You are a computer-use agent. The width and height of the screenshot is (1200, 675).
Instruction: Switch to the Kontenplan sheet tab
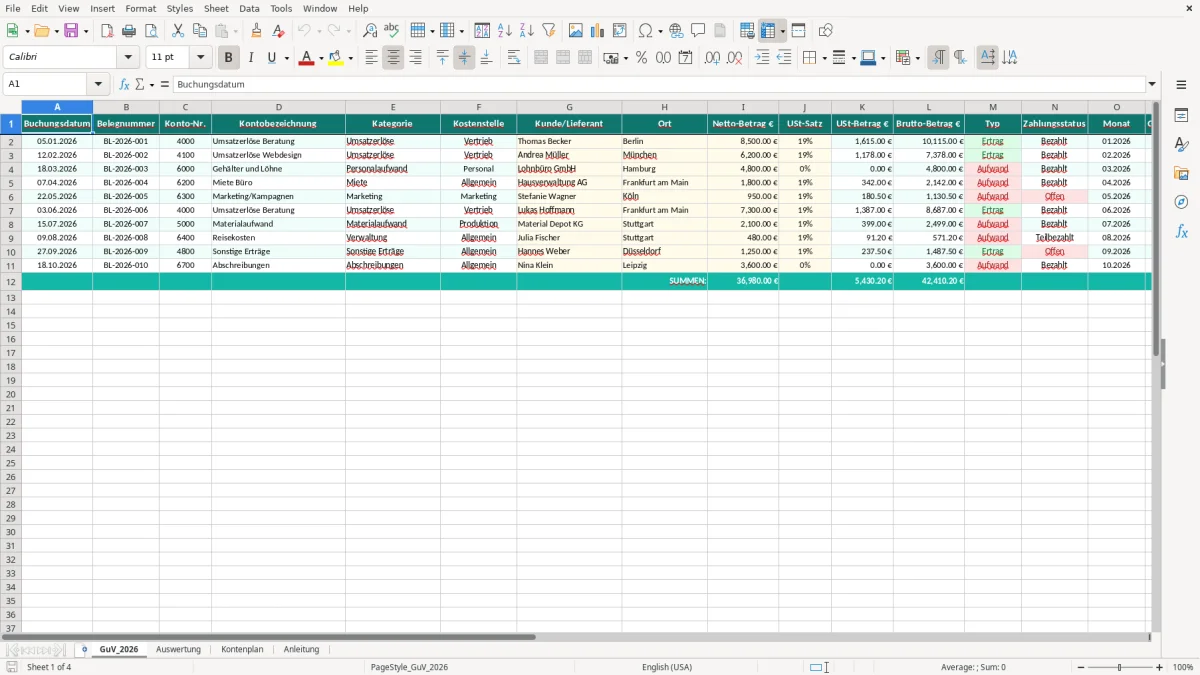point(242,649)
